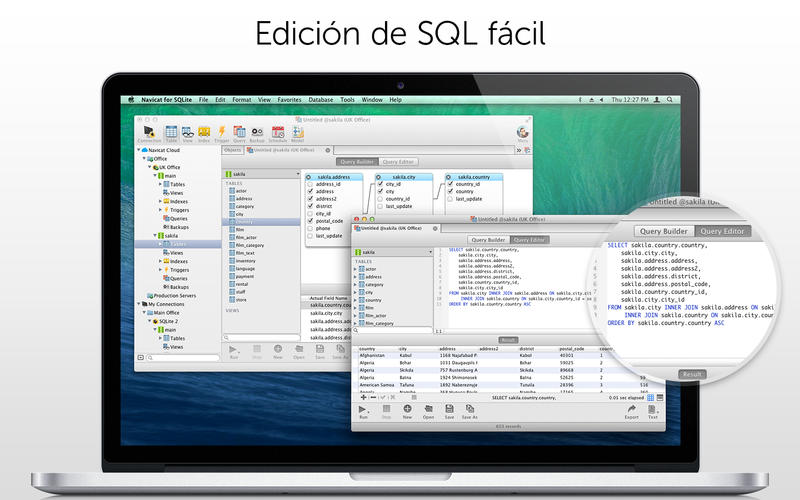The width and height of the screenshot is (800, 500).
Task: Click Run in the front query window
Action: click(363, 412)
